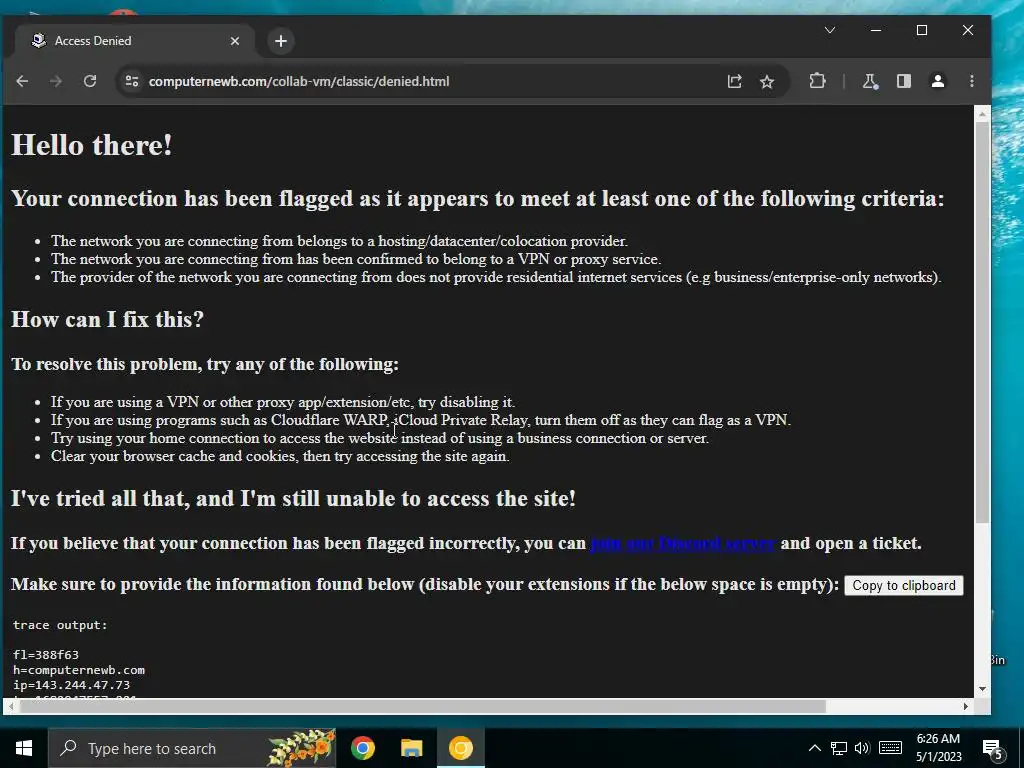Click the scroll up arrow

point(982,115)
